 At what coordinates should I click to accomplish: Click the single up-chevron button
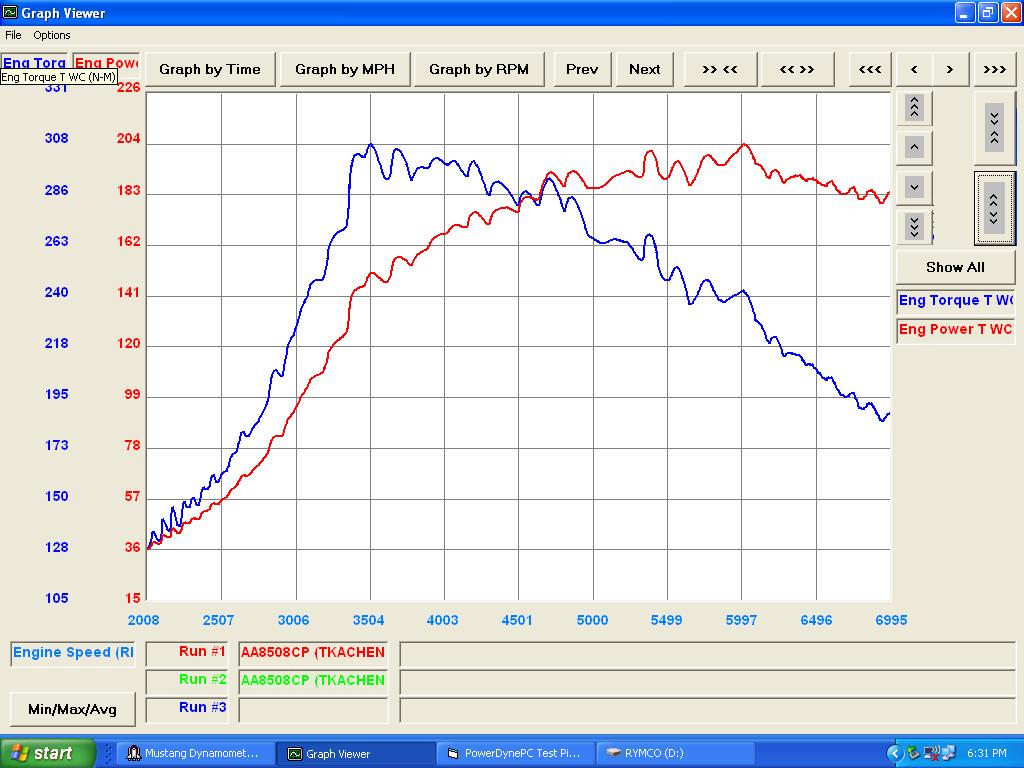914,147
